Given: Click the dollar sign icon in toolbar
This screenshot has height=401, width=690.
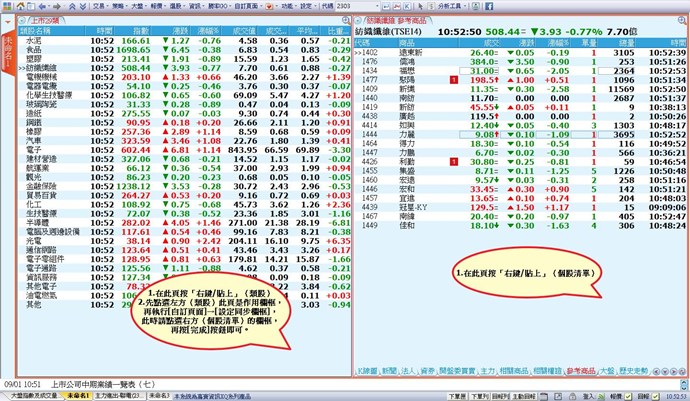Looking at the screenshot, I should point(431,6).
